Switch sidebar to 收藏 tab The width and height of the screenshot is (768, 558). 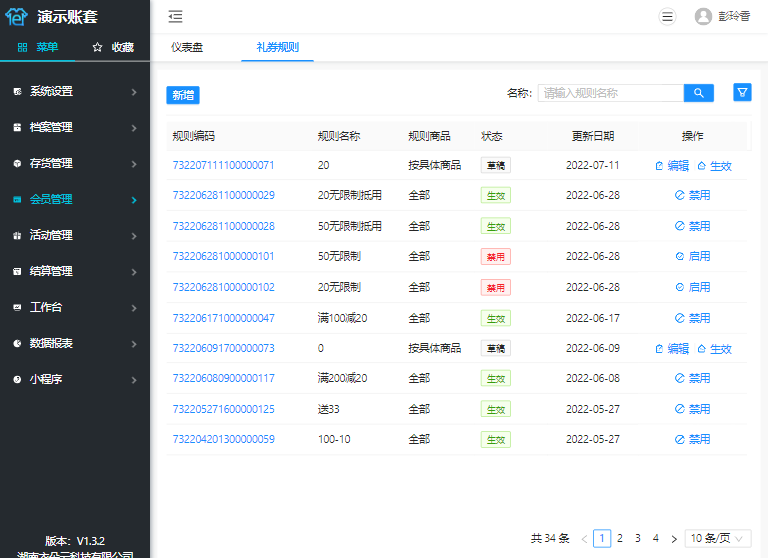coord(113,47)
